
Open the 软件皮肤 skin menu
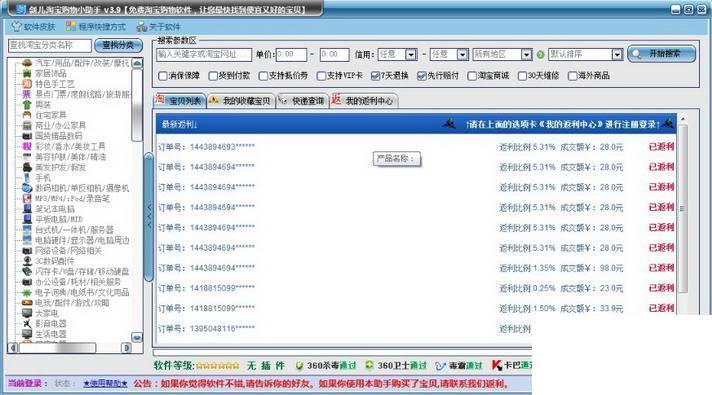(x=33, y=27)
